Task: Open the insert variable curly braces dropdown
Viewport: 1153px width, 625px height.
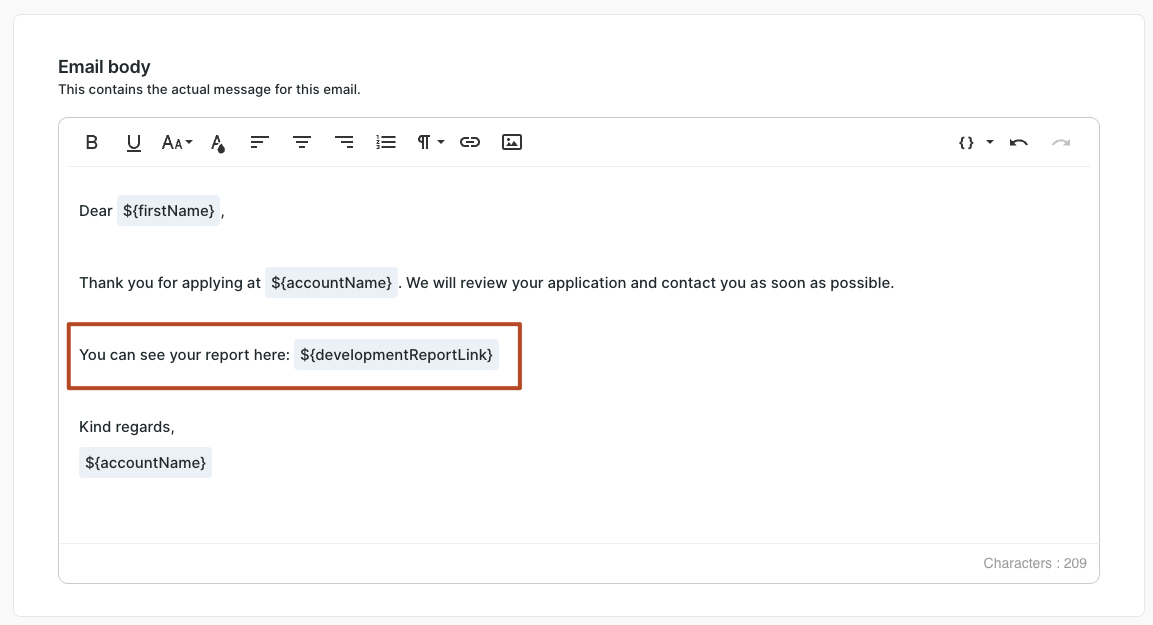Action: pos(975,142)
